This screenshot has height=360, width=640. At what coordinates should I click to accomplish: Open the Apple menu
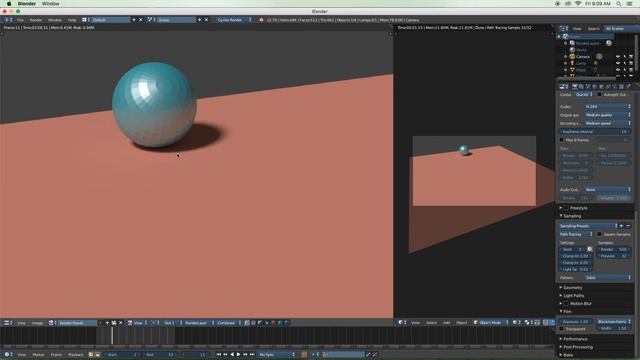9,4
